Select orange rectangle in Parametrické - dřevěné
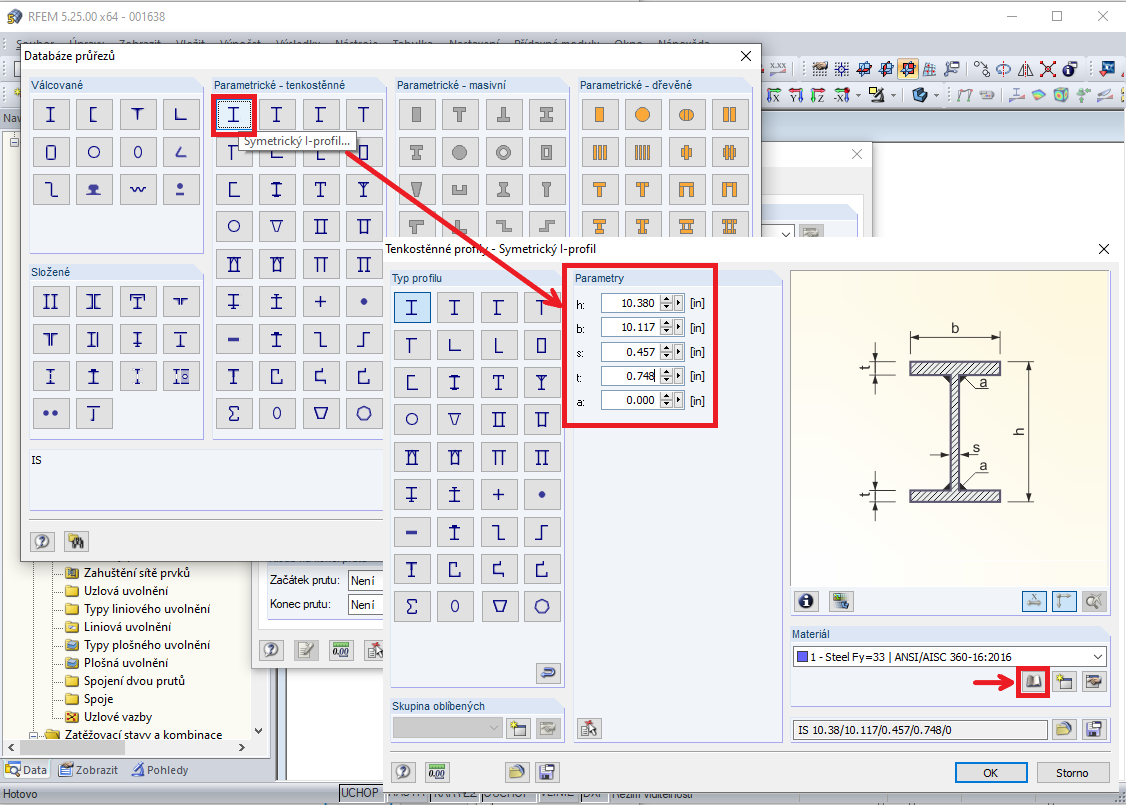Viewport: 1126px width, 805px height. pyautogui.click(x=600, y=115)
